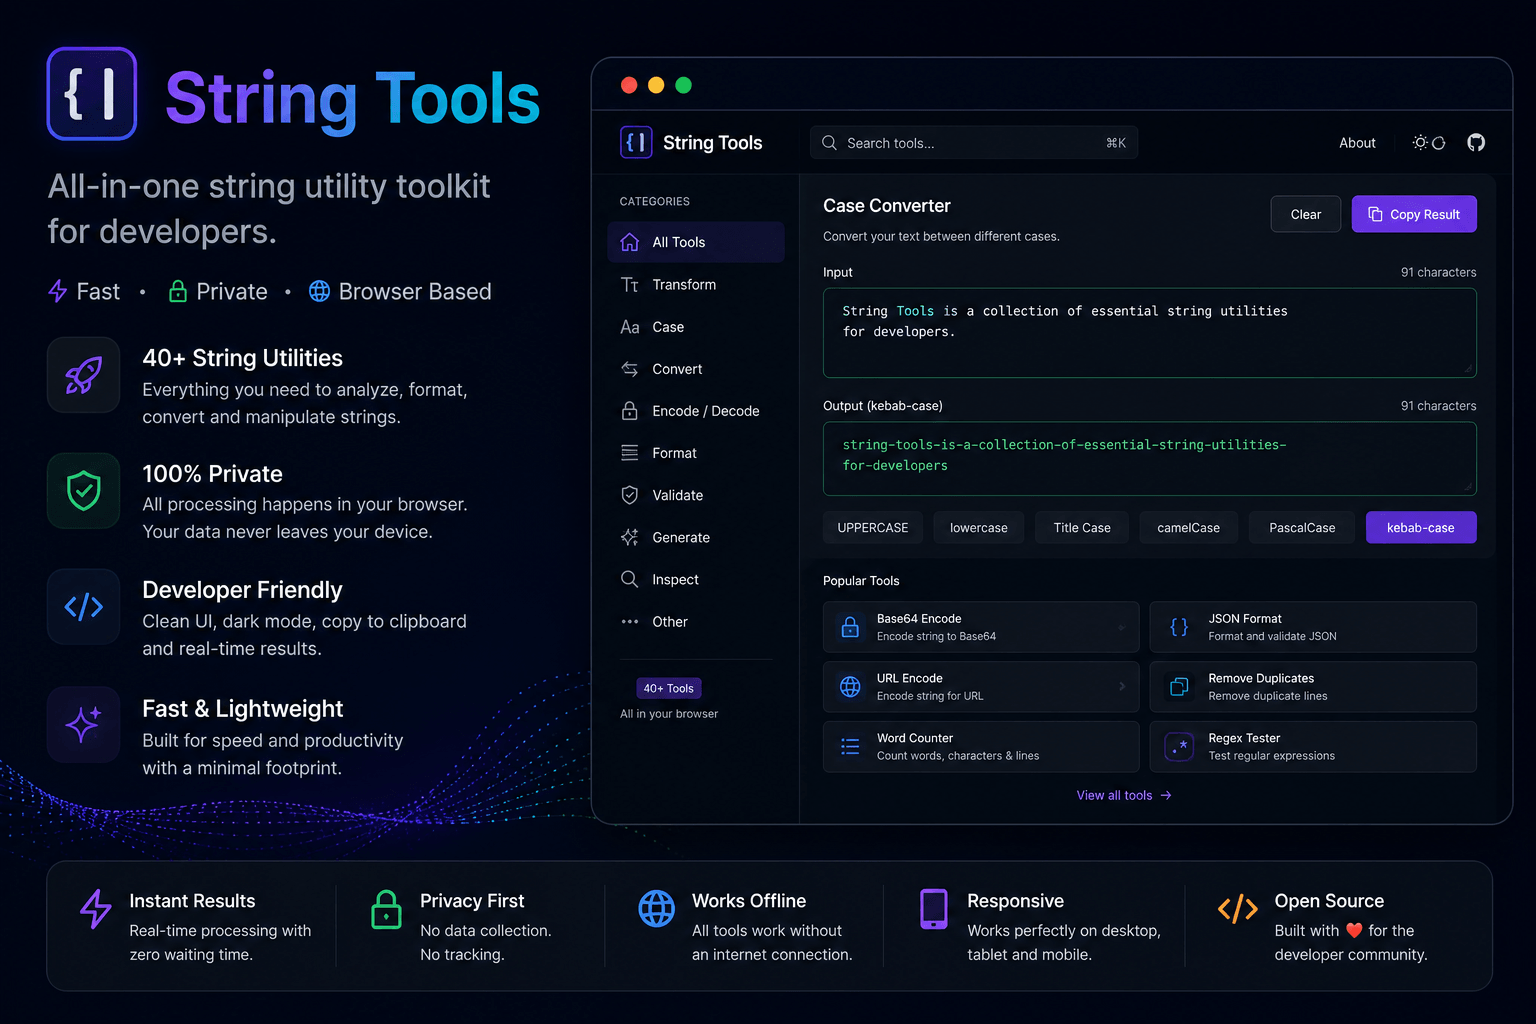Select the kebab-case option
Screen dimensions: 1536x1024
[x=1421, y=528]
